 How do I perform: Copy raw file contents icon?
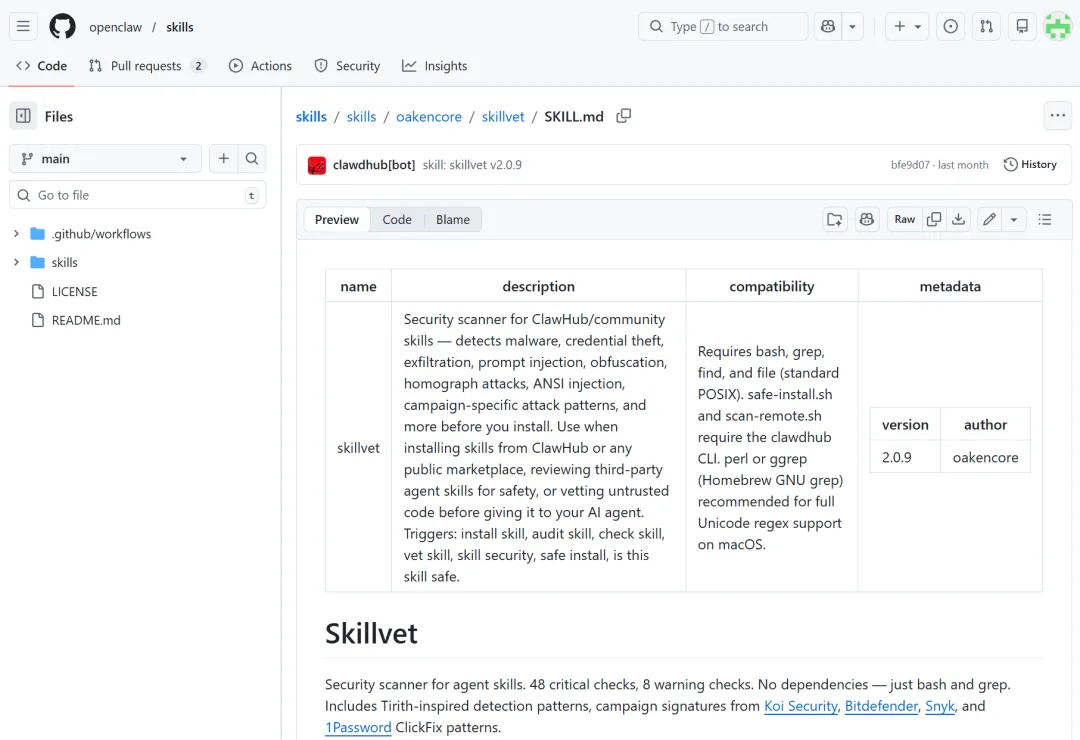coord(934,220)
